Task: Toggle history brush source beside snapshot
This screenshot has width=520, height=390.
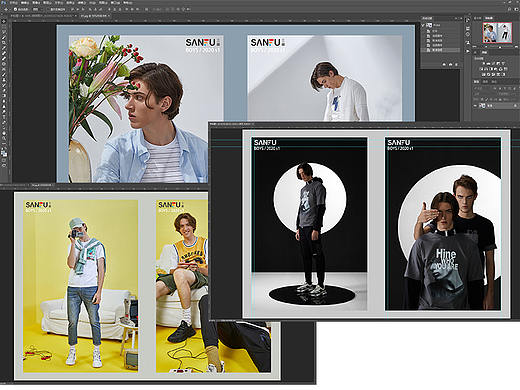Action: click(423, 25)
